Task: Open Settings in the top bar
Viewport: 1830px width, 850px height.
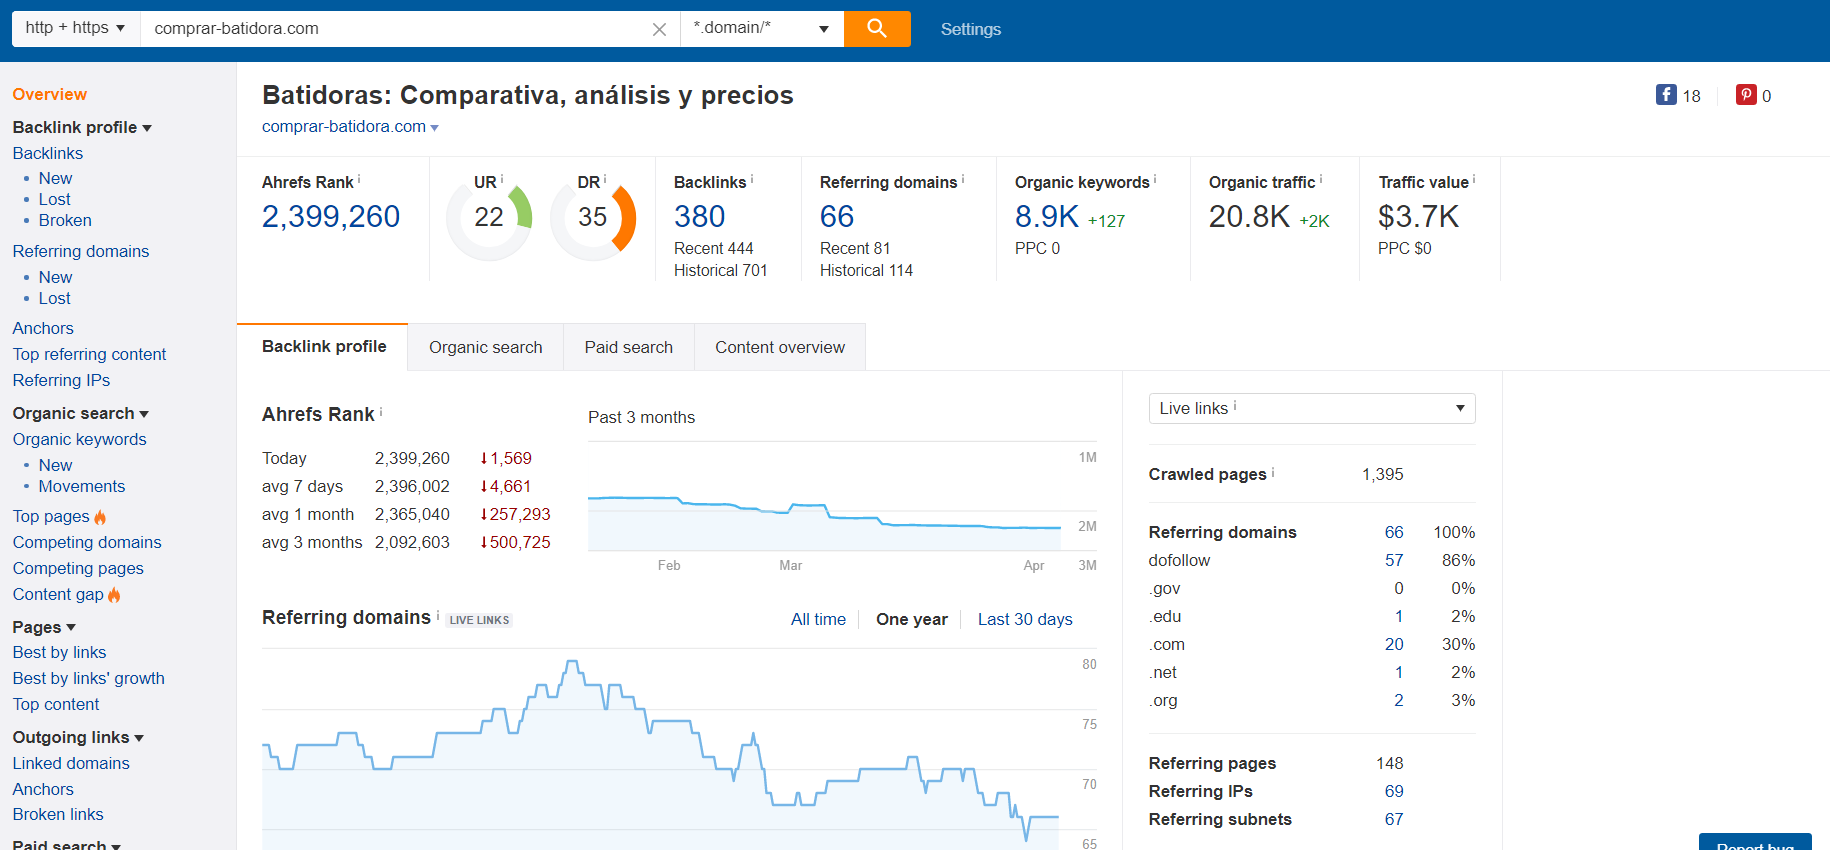Action: click(x=971, y=29)
